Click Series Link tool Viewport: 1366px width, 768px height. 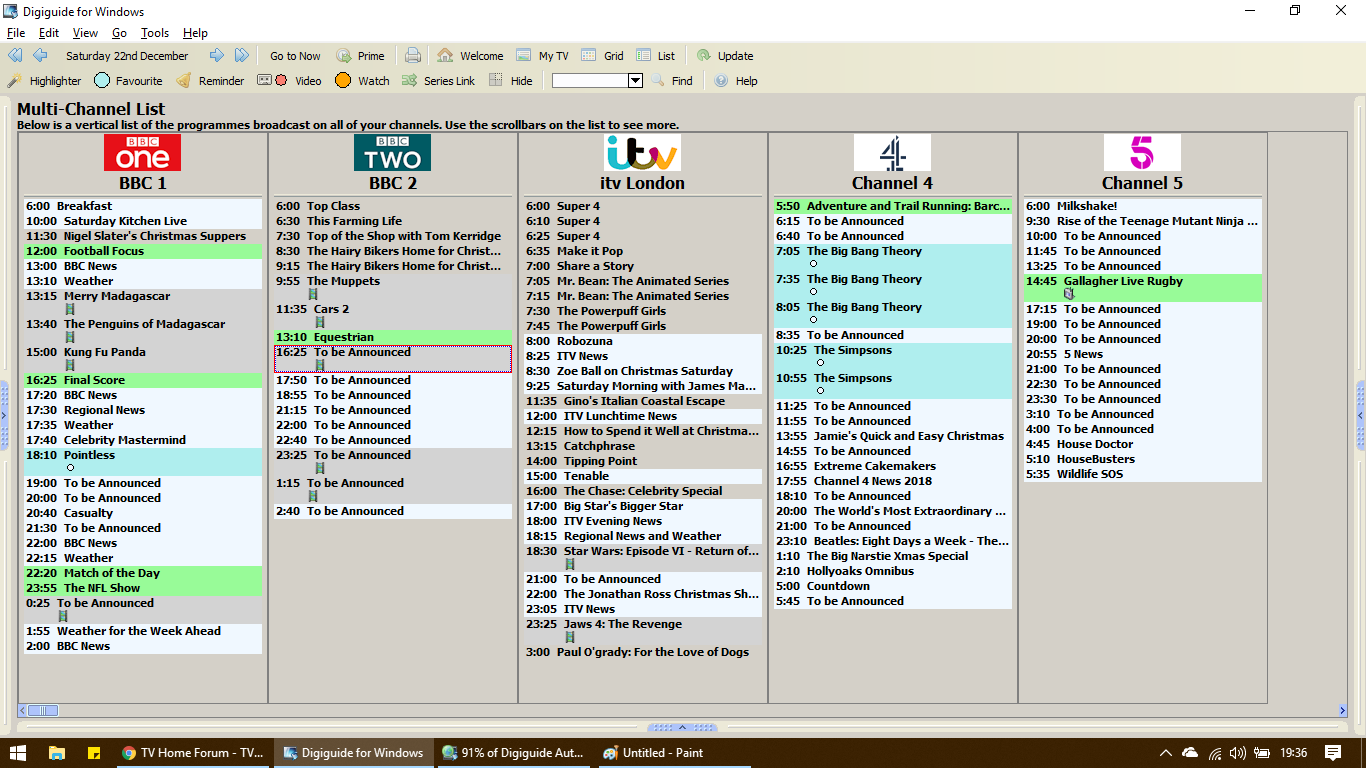[x=438, y=81]
